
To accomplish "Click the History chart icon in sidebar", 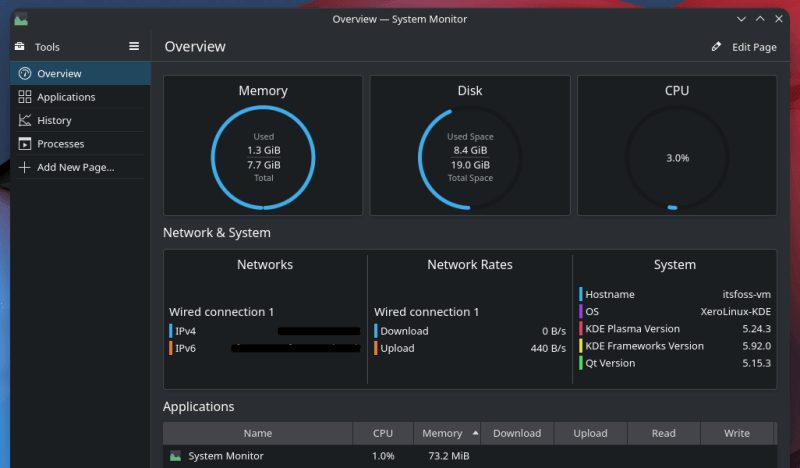I will [25, 120].
